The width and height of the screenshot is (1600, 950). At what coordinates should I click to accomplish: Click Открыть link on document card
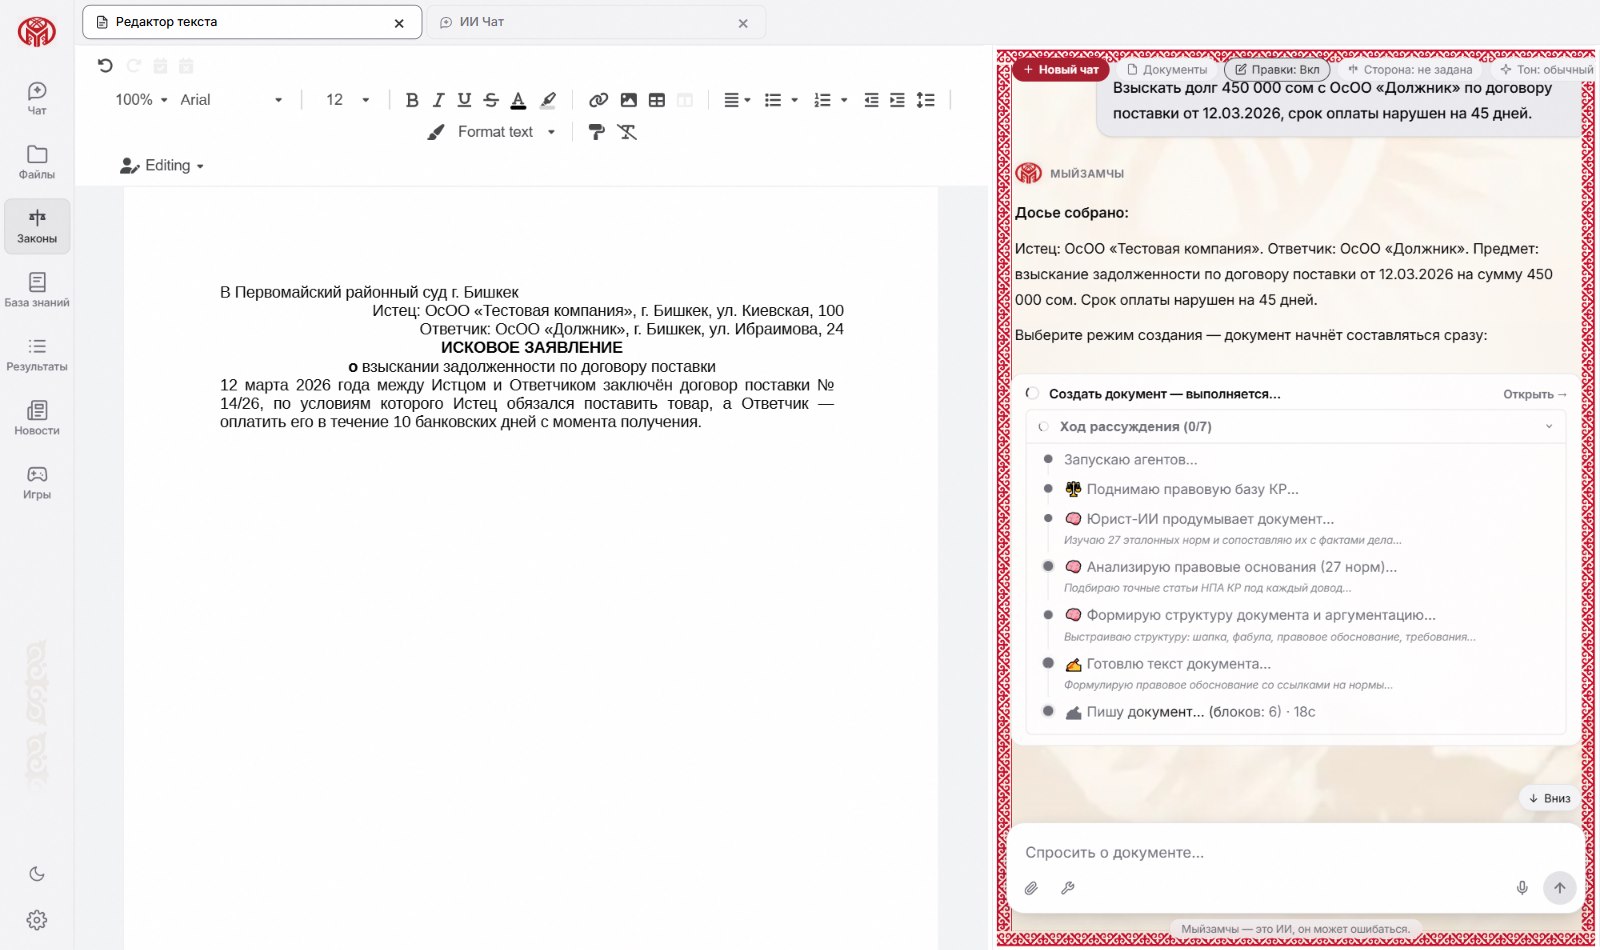click(x=1535, y=394)
